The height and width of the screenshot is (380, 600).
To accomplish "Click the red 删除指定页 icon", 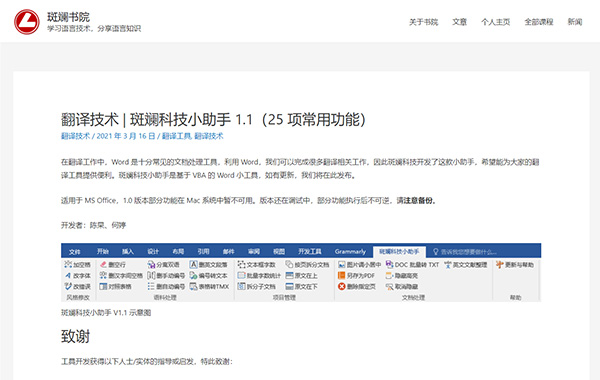I will coord(342,286).
